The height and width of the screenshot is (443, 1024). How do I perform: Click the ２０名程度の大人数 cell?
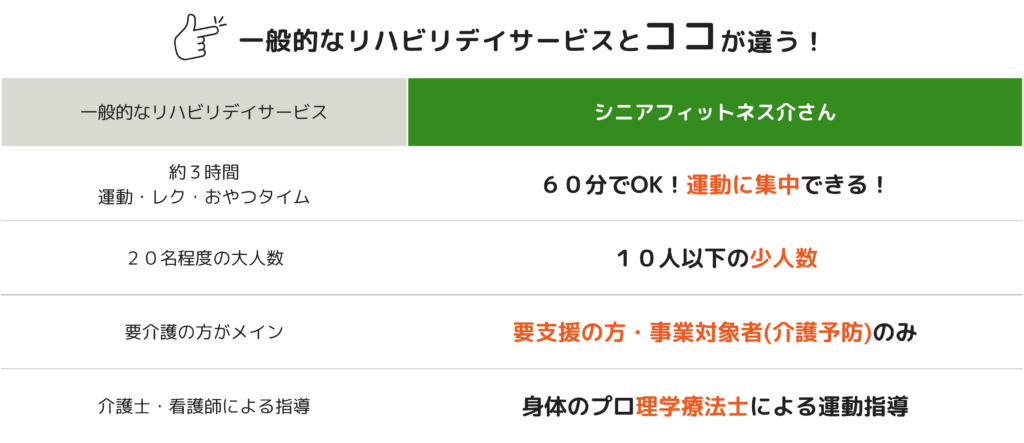[204, 258]
